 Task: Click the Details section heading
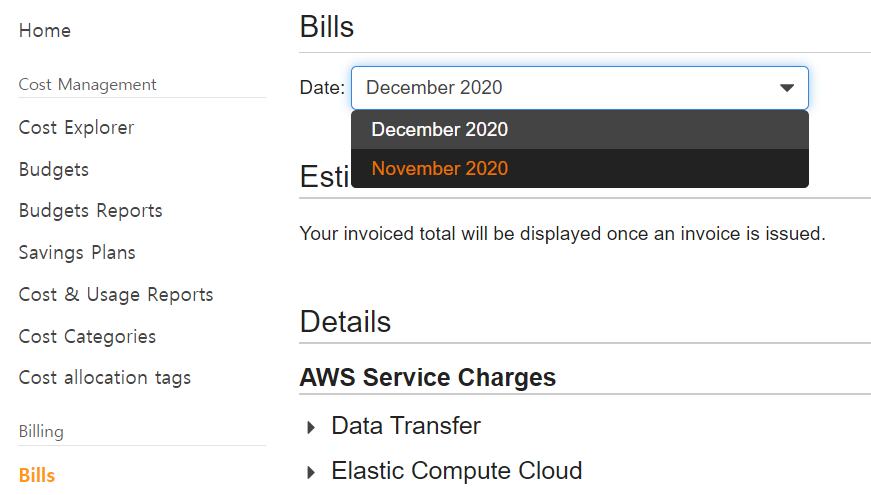pyautogui.click(x=345, y=322)
